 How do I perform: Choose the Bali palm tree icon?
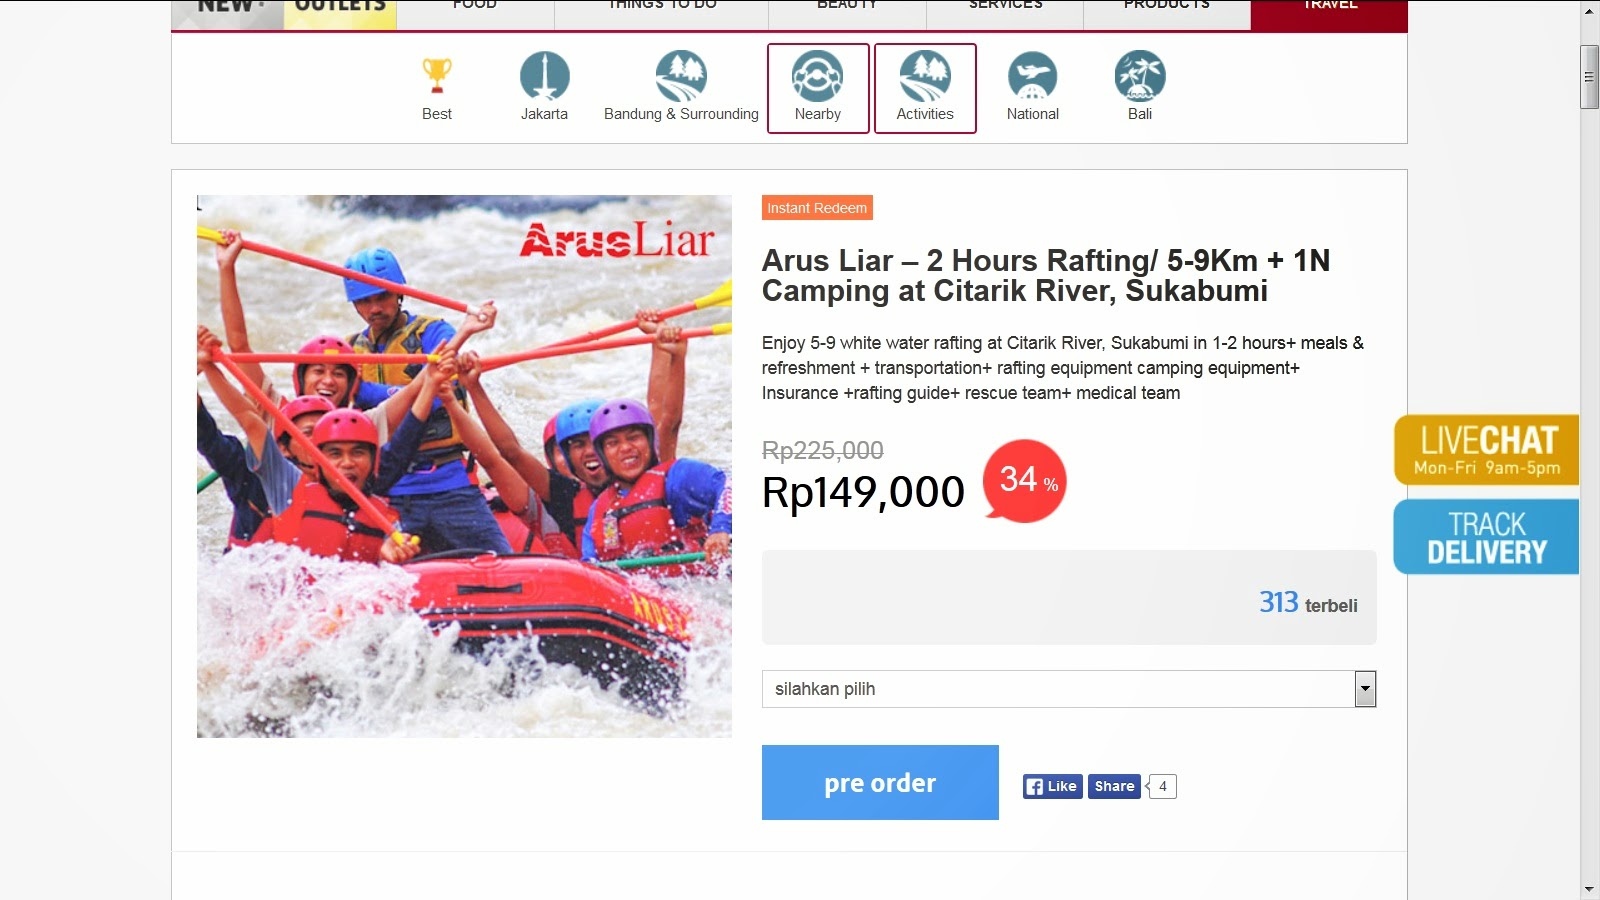tap(1140, 78)
